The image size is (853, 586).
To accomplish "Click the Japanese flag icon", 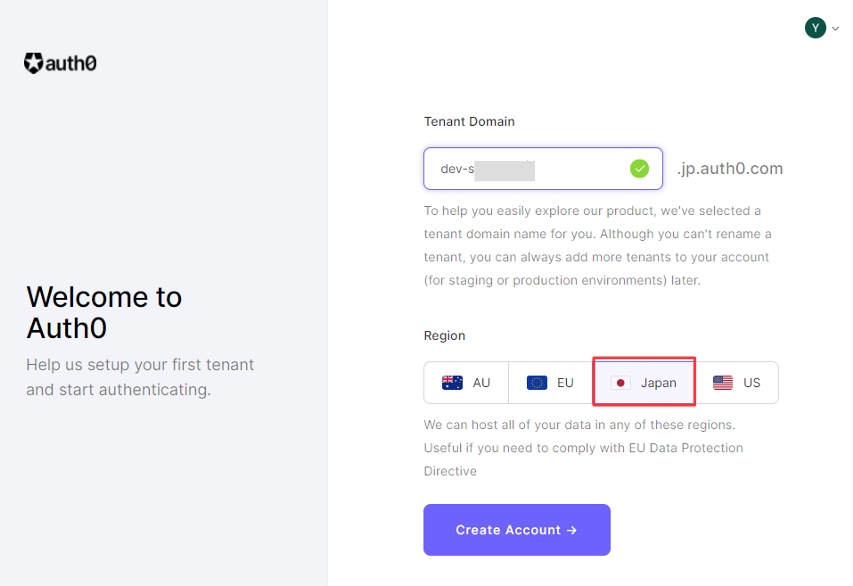I will (621, 383).
